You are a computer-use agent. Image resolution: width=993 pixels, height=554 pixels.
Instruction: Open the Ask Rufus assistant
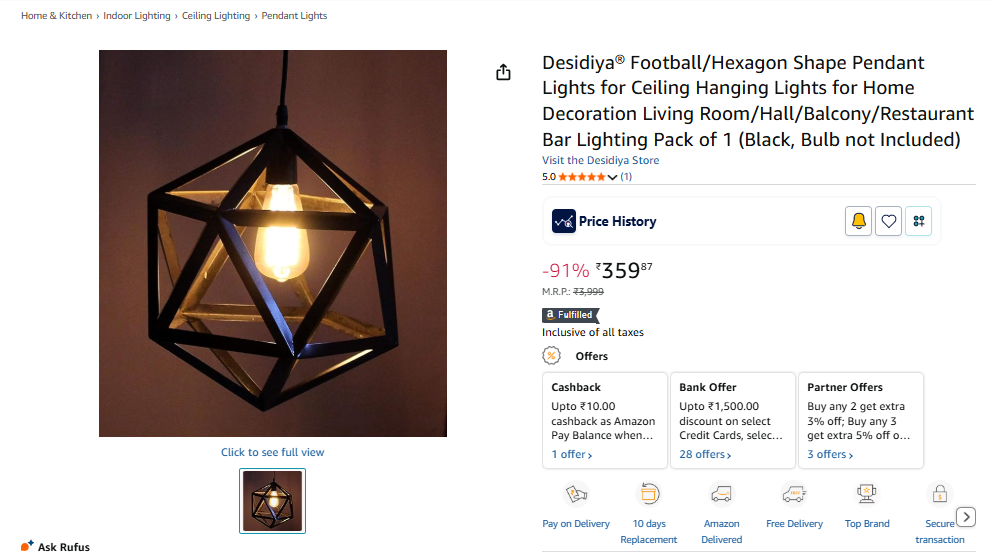pyautogui.click(x=56, y=546)
